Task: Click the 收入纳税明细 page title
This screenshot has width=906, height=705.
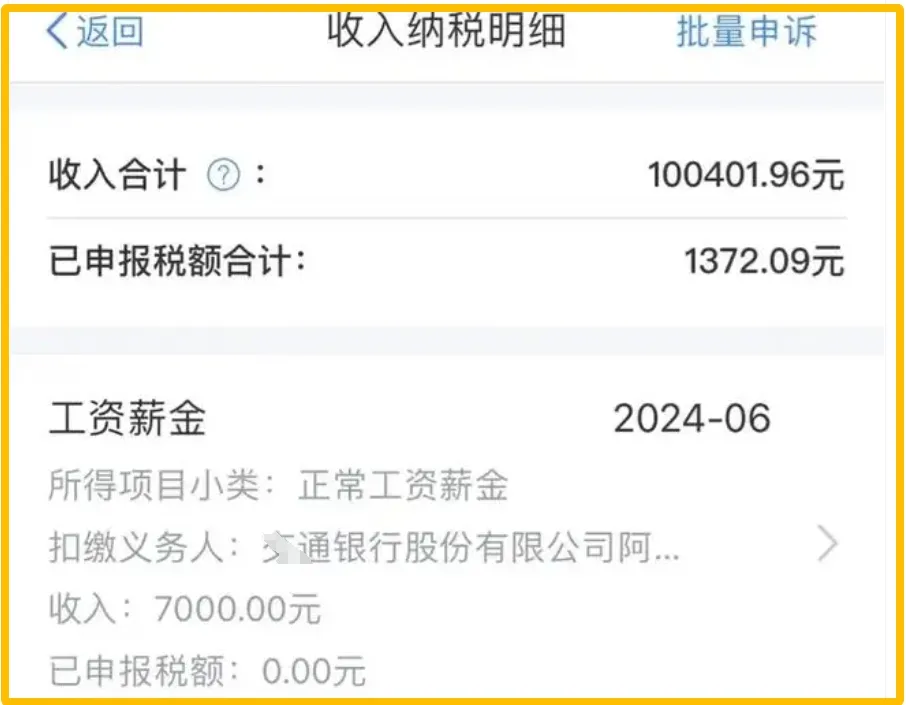Action: pos(447,30)
